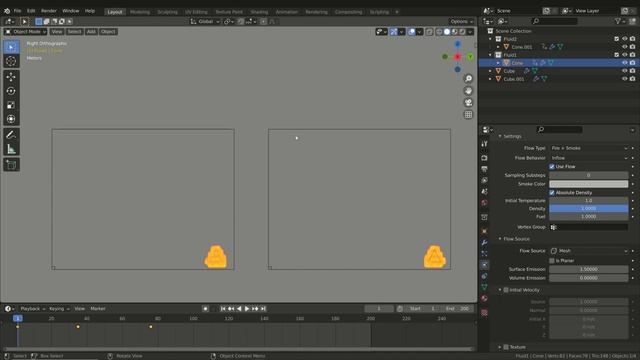This screenshot has width=640, height=360.
Task: Open the World properties tab
Action: tap(484, 203)
